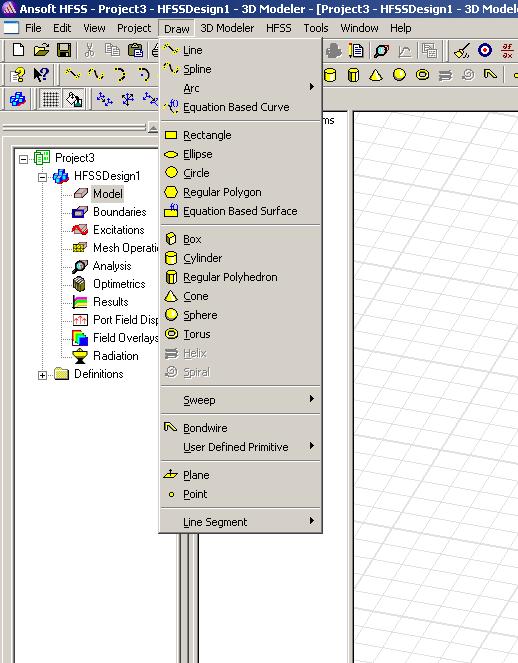Image resolution: width=518 pixels, height=663 pixels.
Task: Select Radiation in the project tree
Action: coord(116,356)
